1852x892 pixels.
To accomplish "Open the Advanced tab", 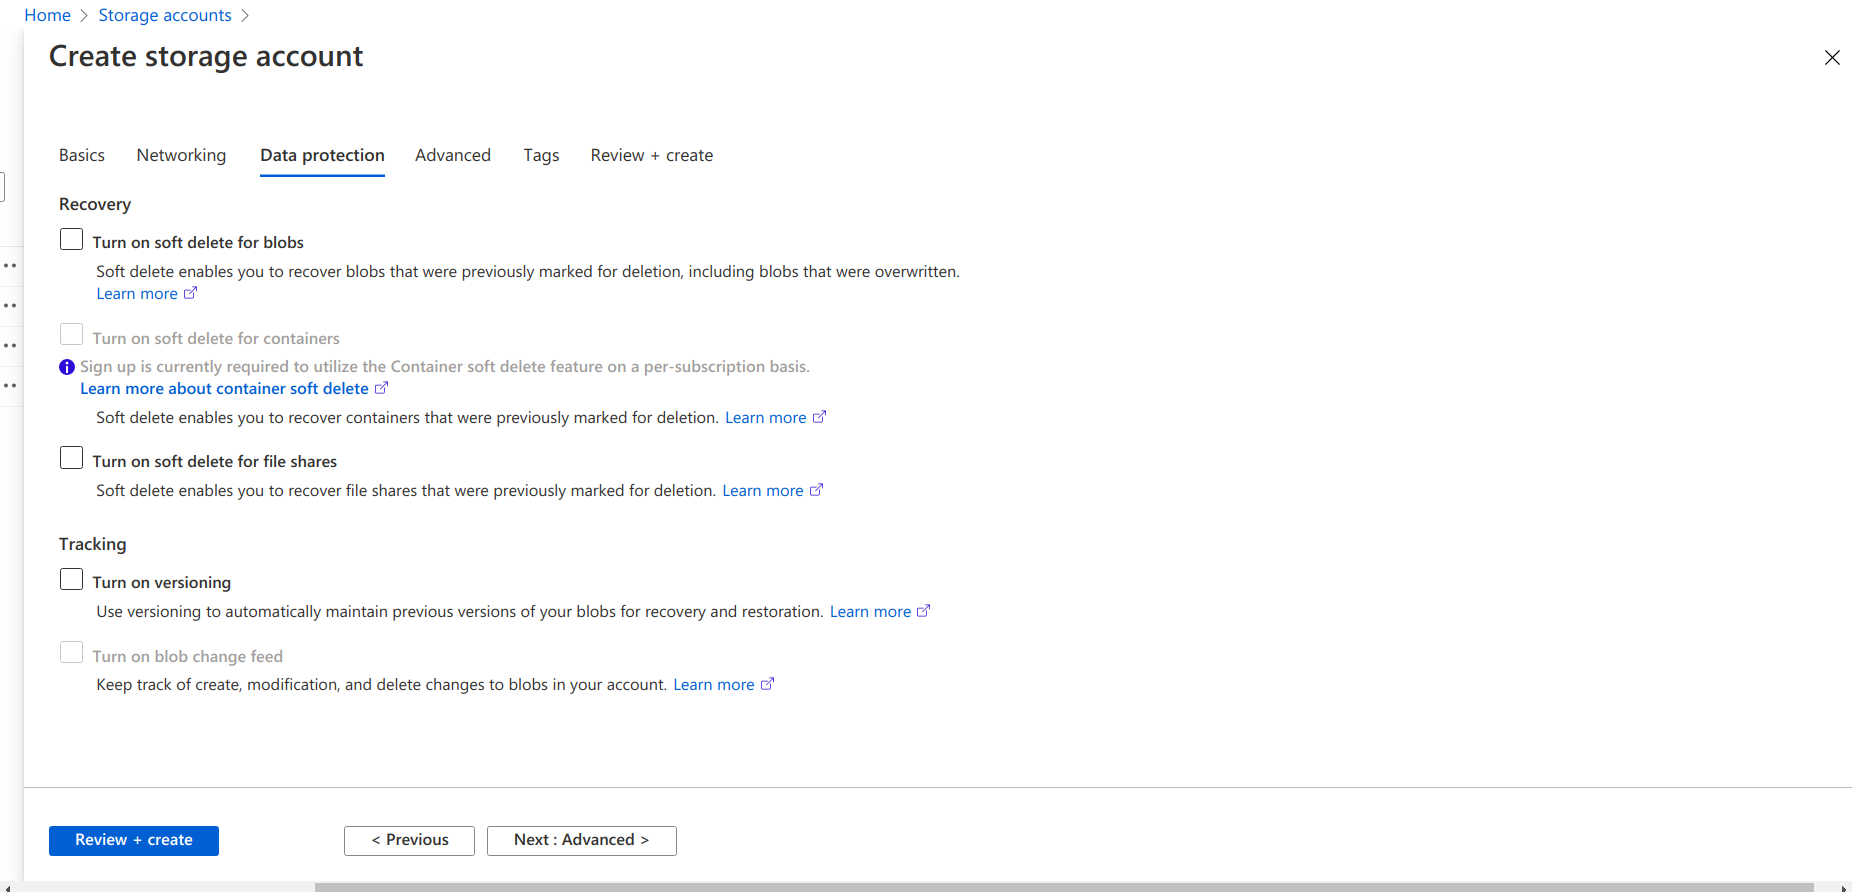I will click(x=452, y=155).
